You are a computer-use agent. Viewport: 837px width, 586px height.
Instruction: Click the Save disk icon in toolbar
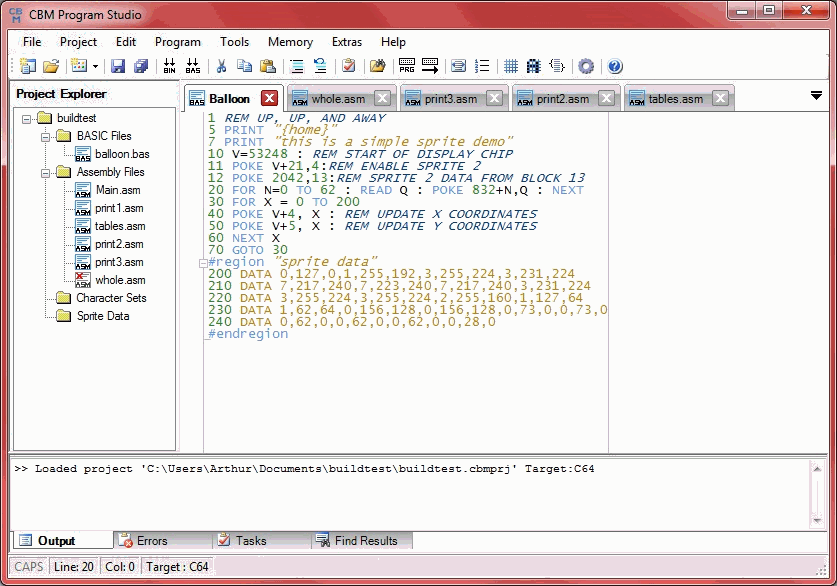coord(118,67)
